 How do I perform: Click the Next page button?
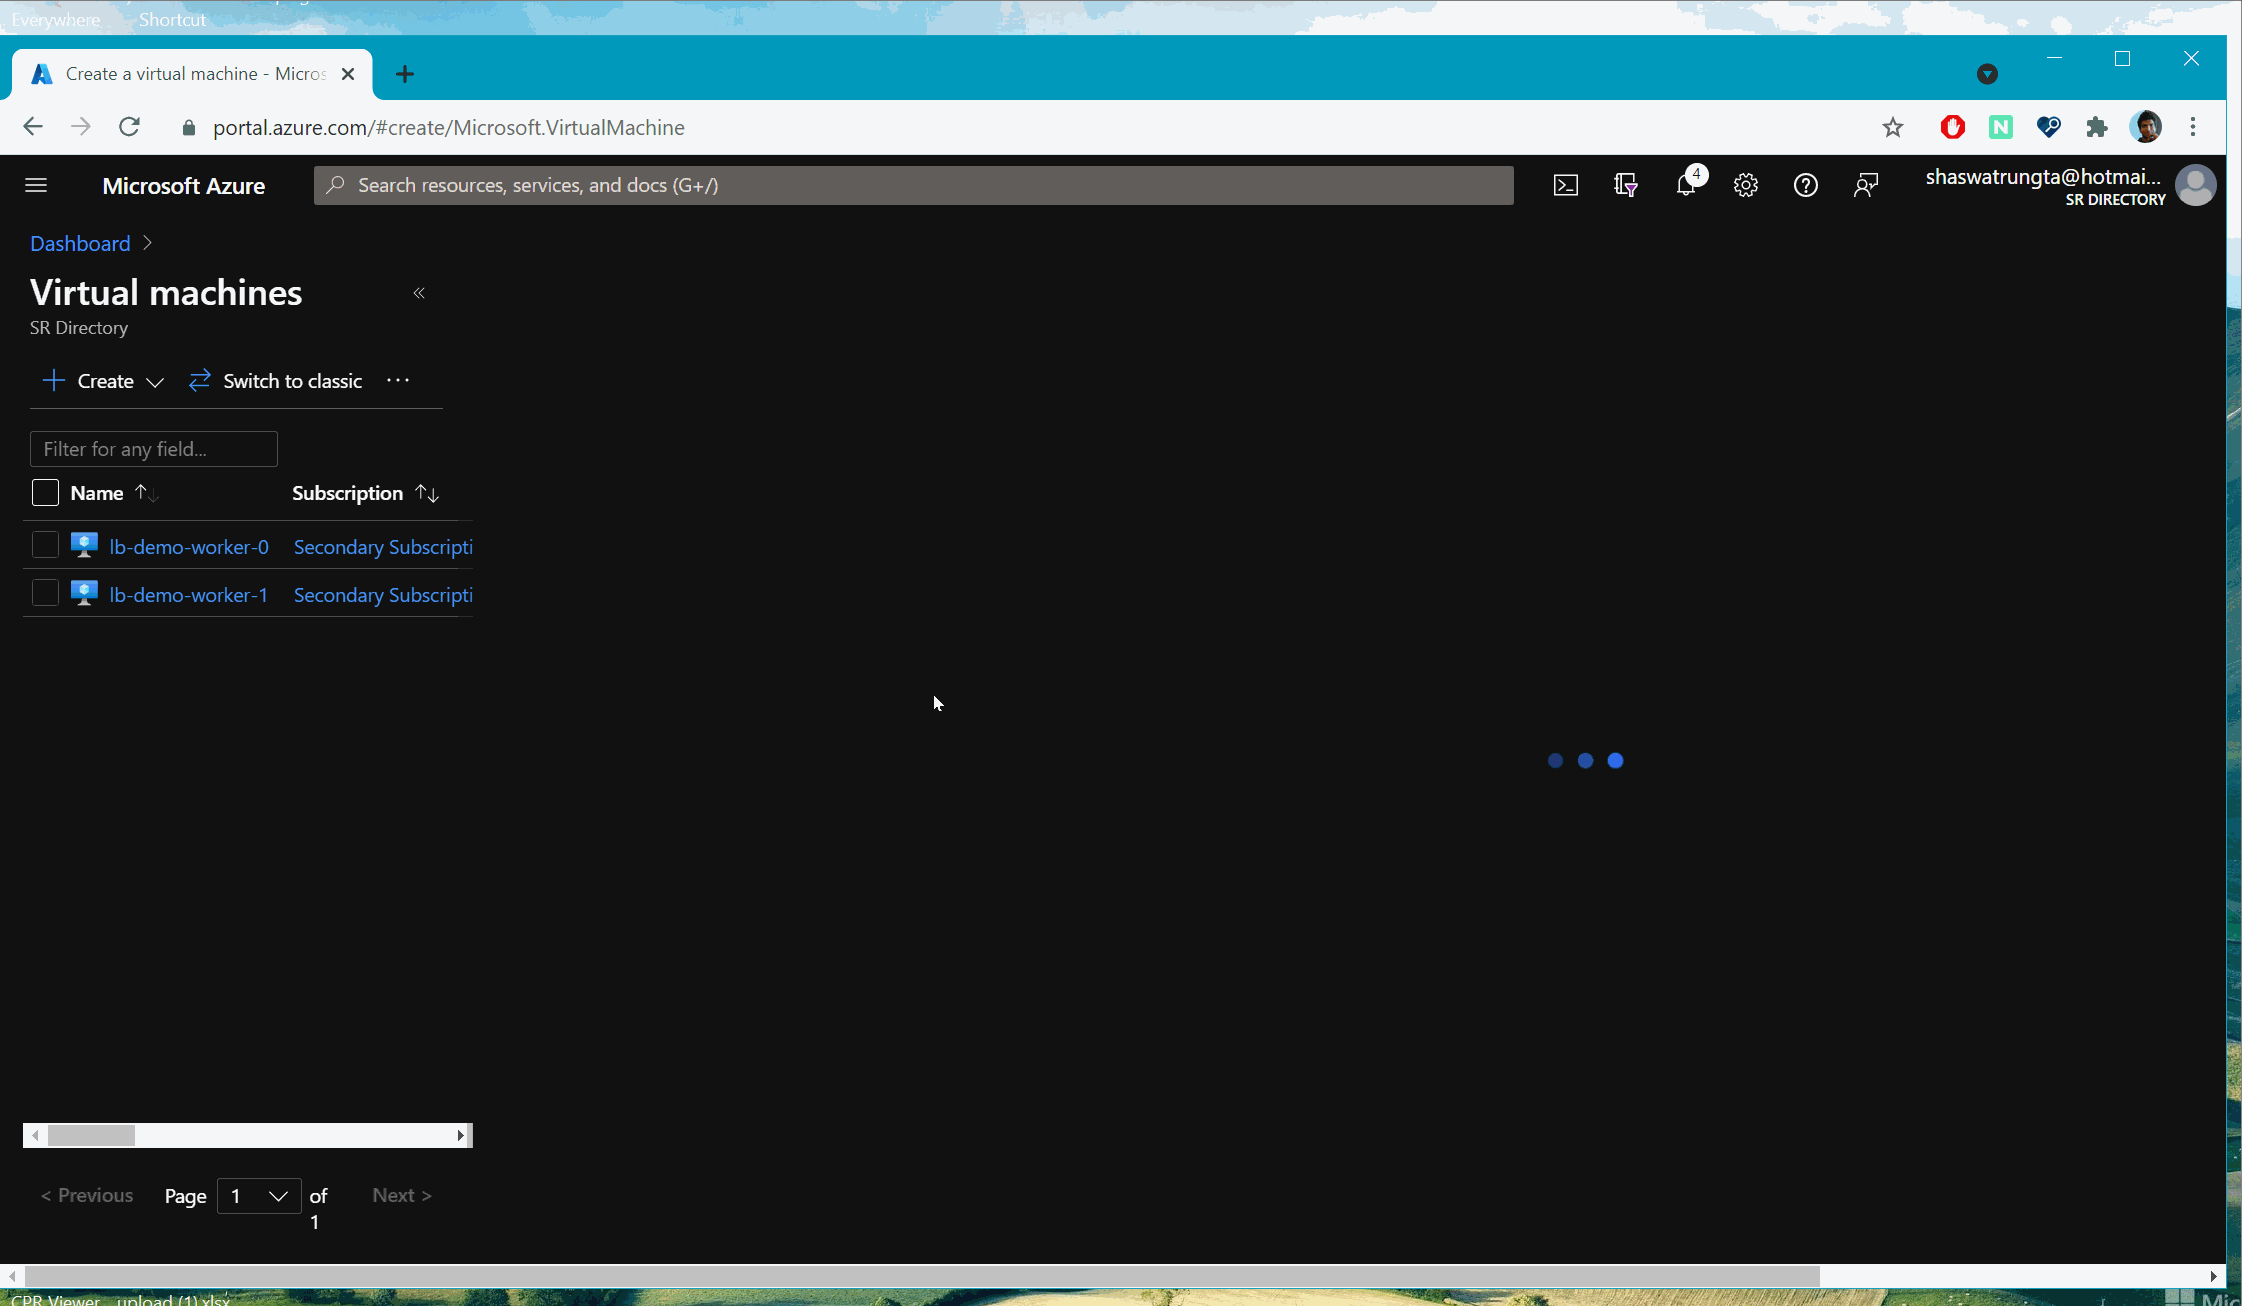pyautogui.click(x=402, y=1195)
